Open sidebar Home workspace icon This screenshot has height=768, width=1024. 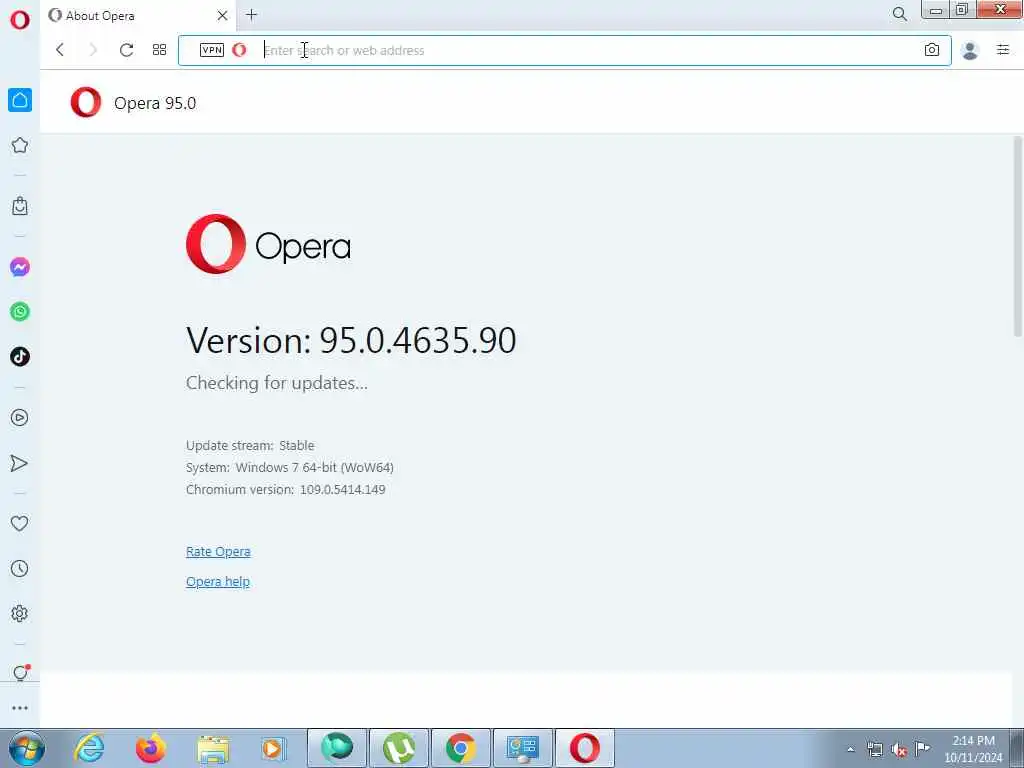[x=20, y=100]
